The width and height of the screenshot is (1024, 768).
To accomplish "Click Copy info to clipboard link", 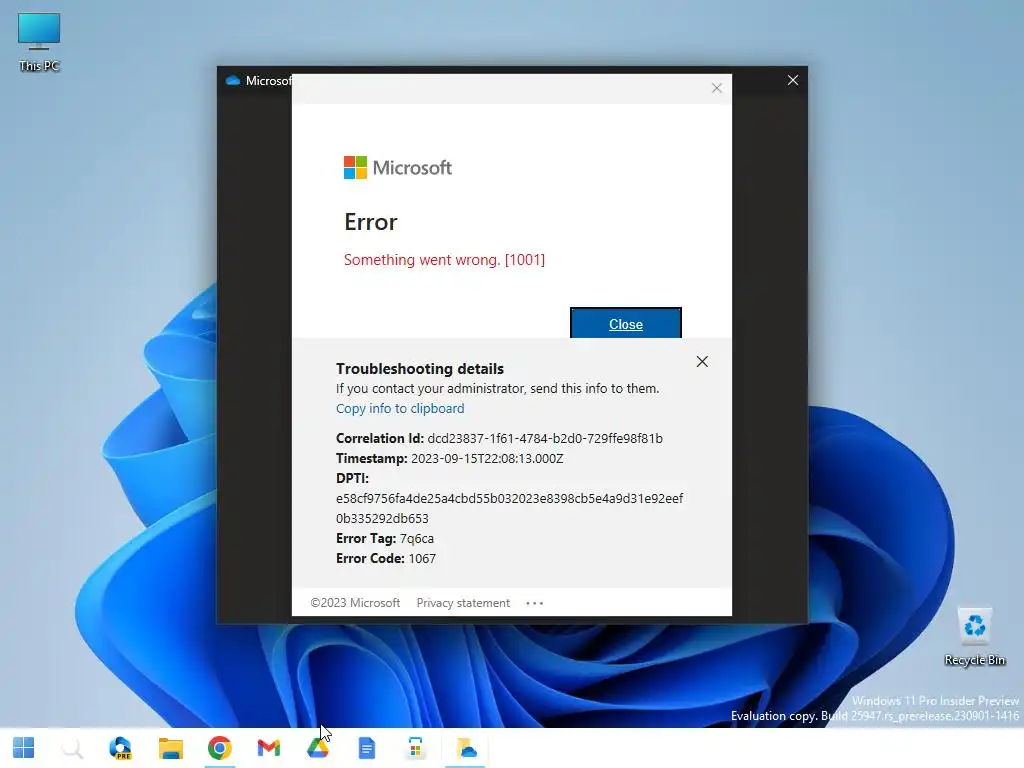I will (400, 408).
